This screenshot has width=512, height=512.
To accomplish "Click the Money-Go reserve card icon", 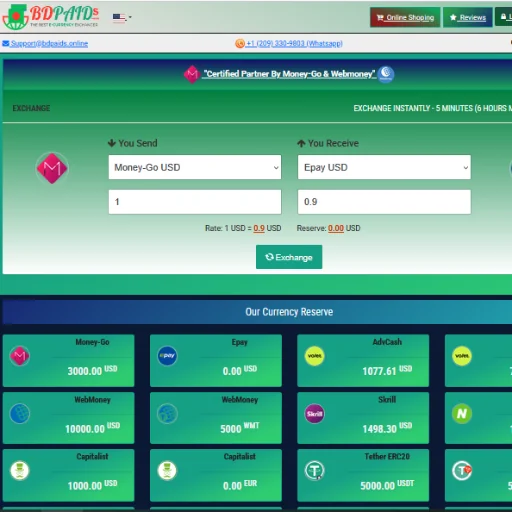I will [20, 356].
